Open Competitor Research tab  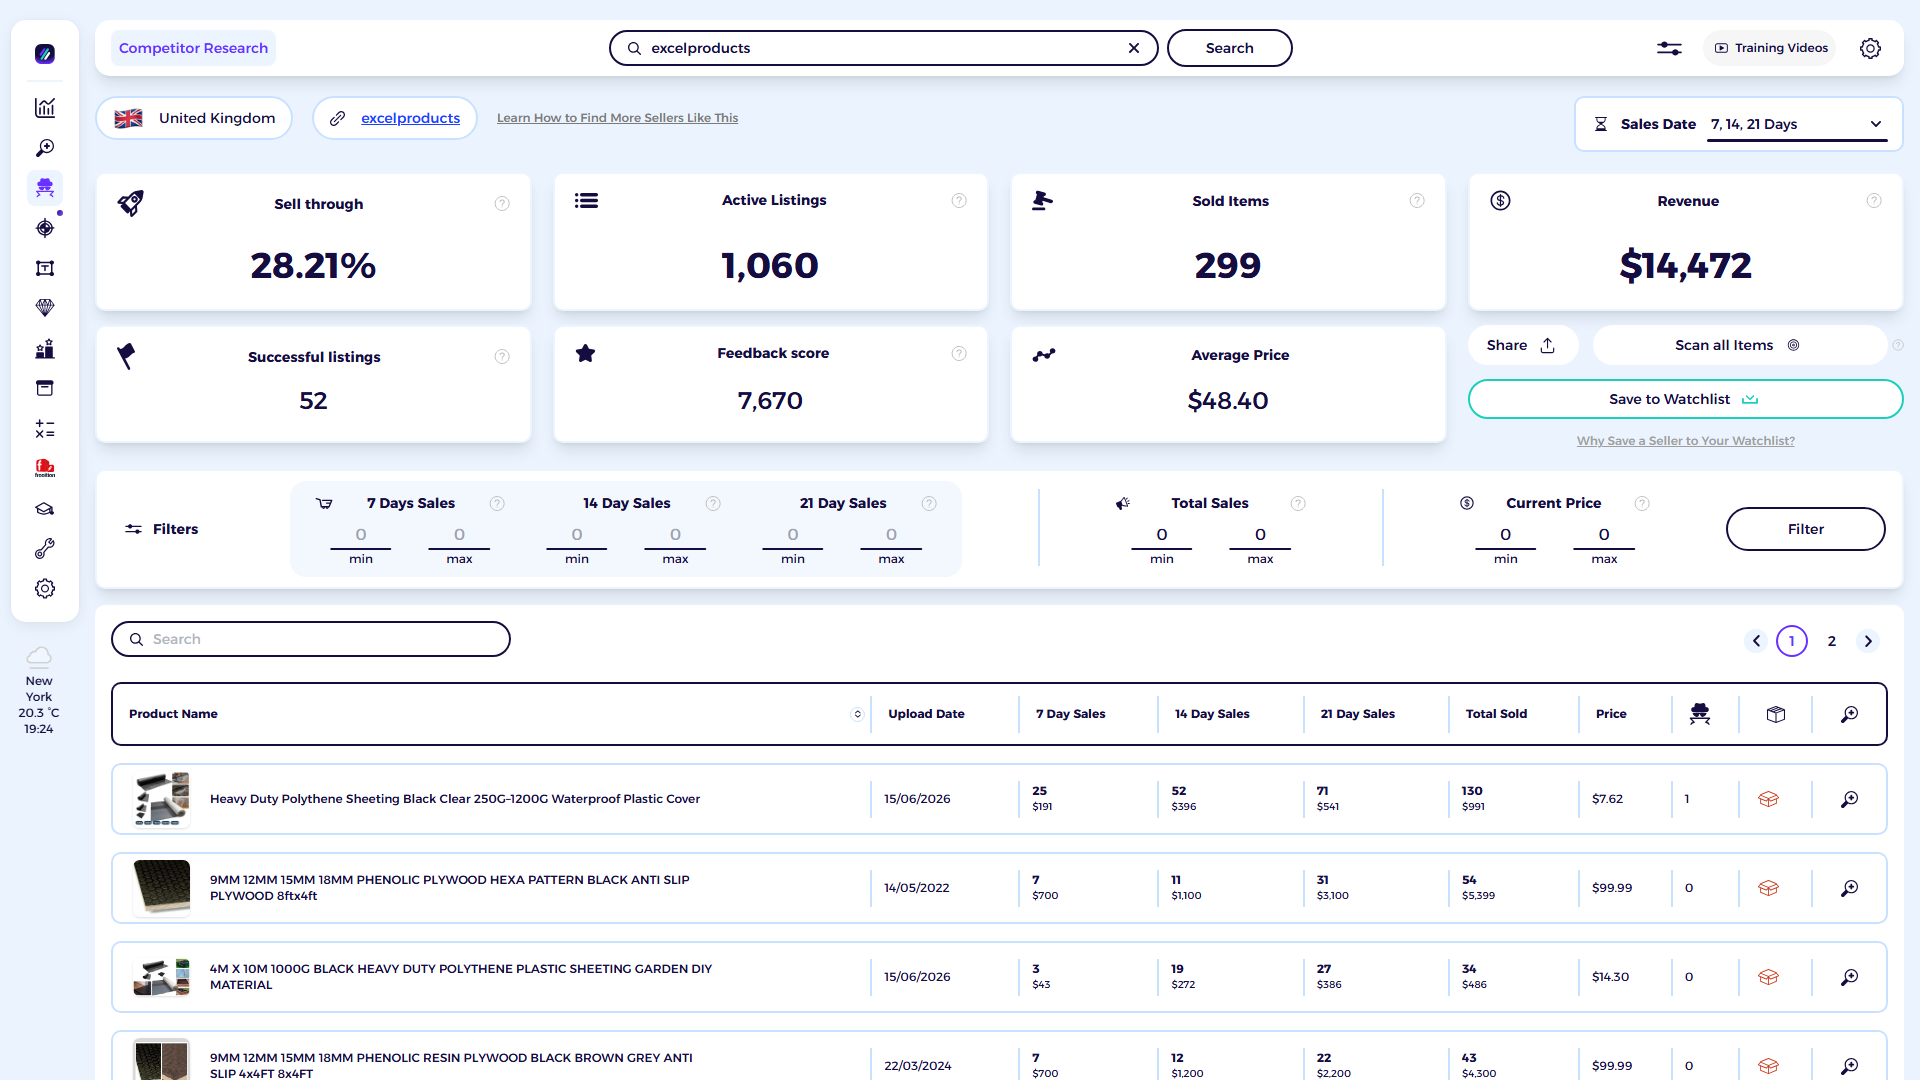pyautogui.click(x=193, y=48)
